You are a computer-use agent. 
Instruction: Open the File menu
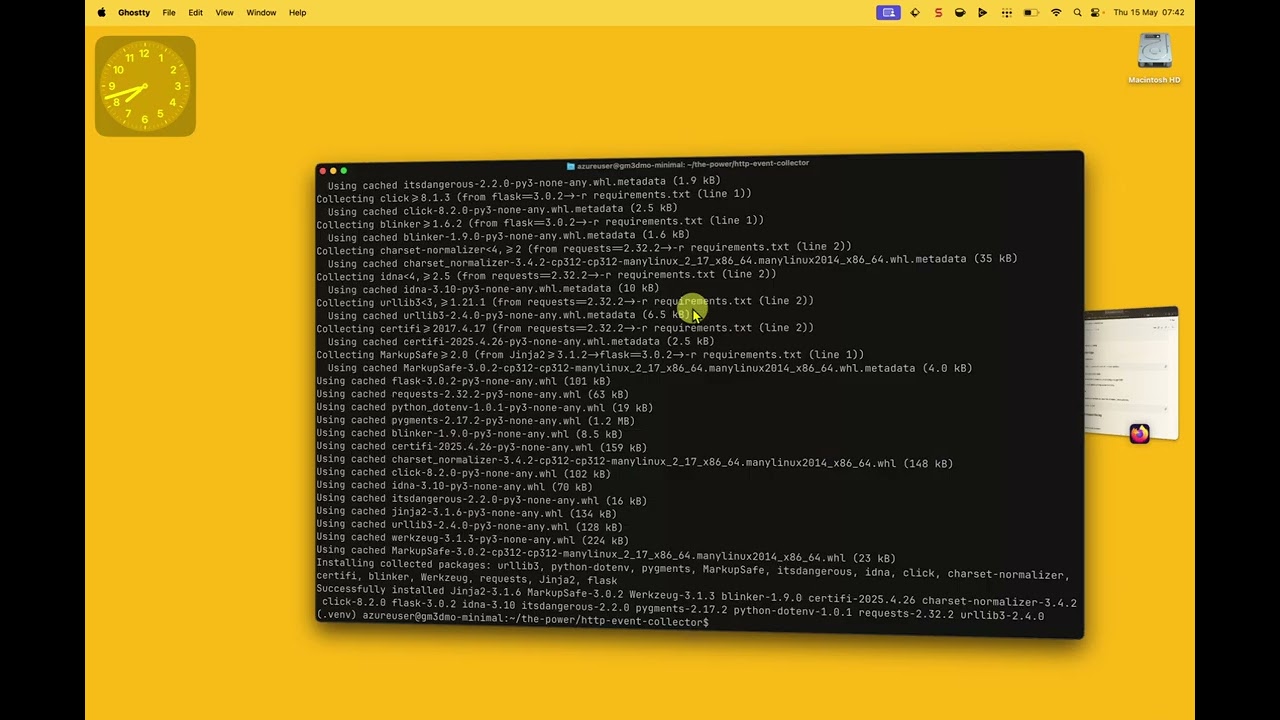(169, 12)
